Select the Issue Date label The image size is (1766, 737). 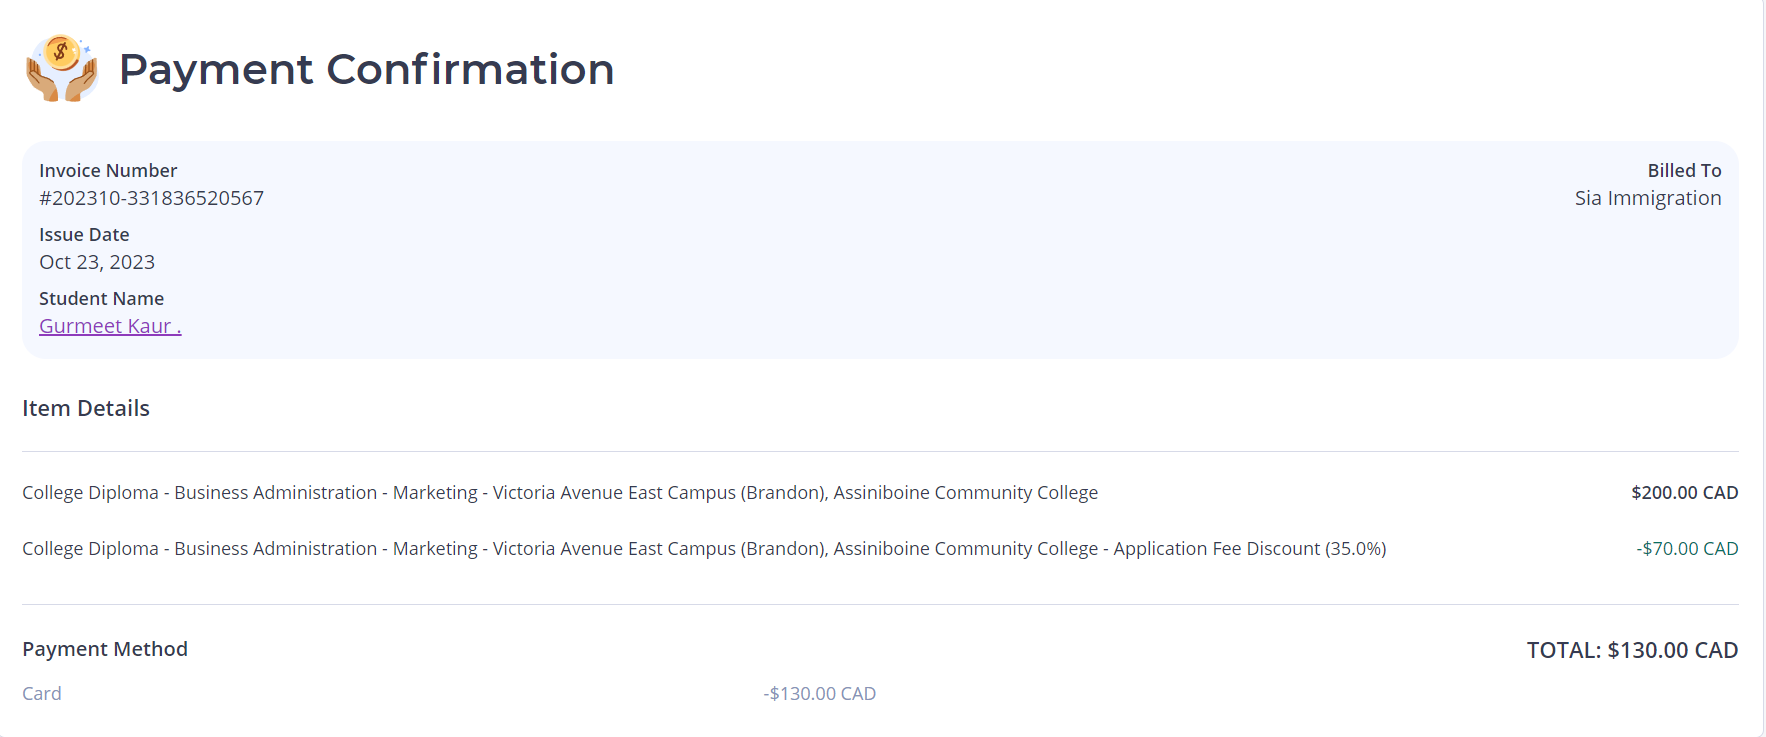[84, 235]
